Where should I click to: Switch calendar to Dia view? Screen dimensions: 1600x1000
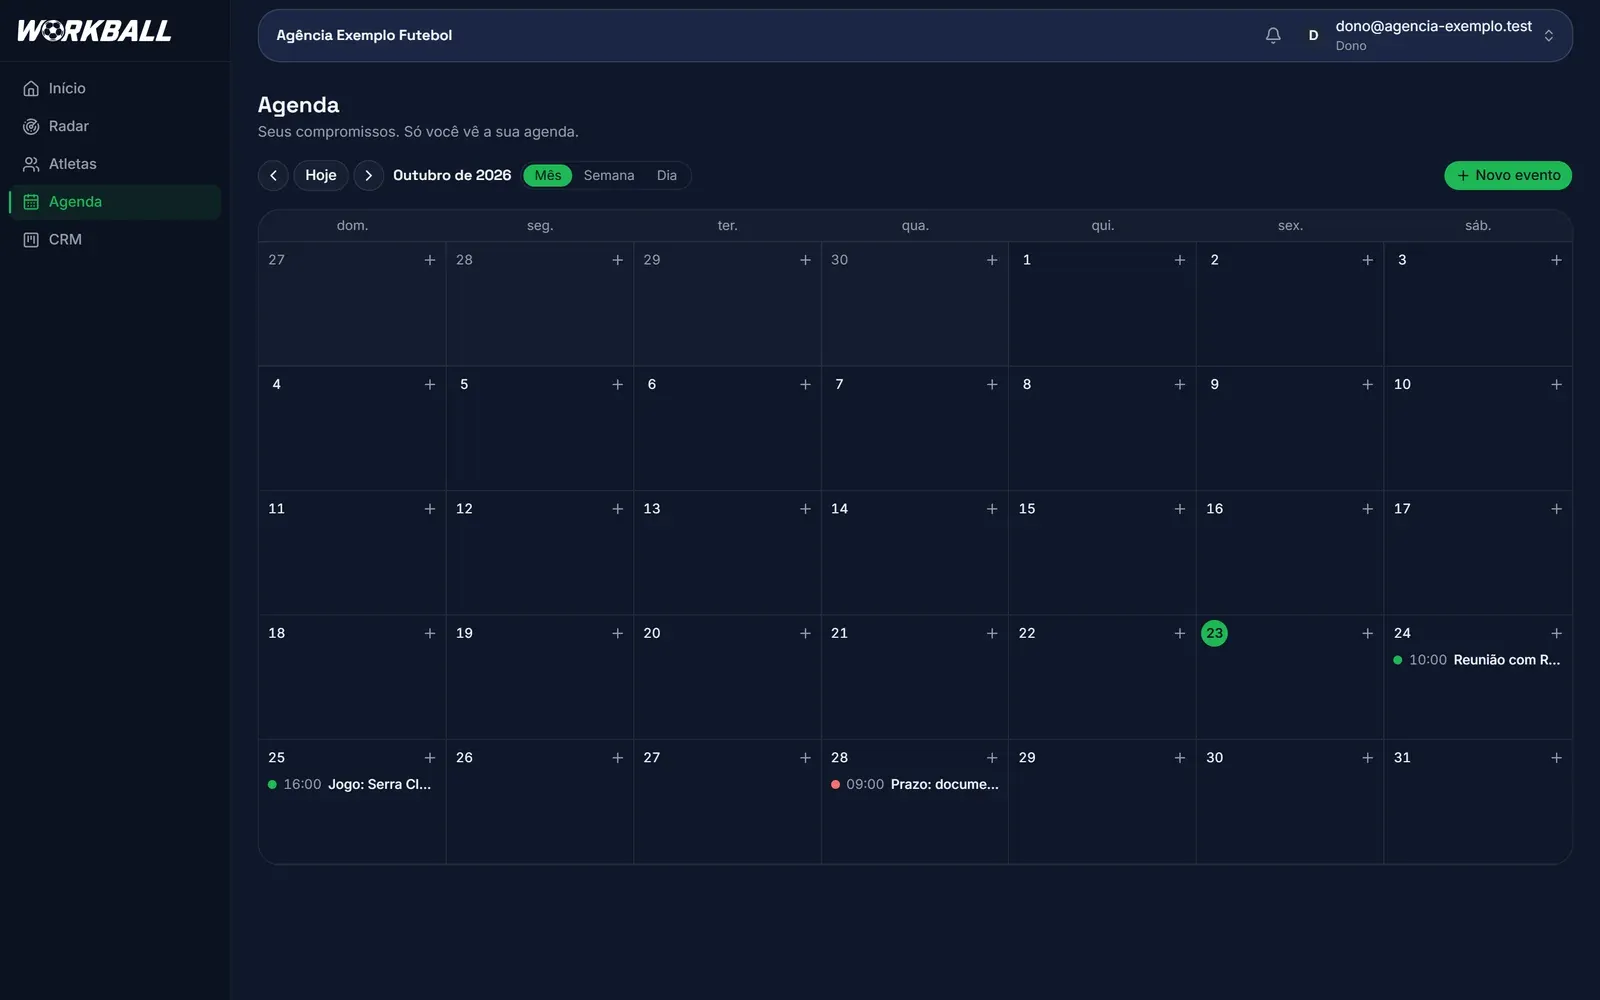pos(667,175)
